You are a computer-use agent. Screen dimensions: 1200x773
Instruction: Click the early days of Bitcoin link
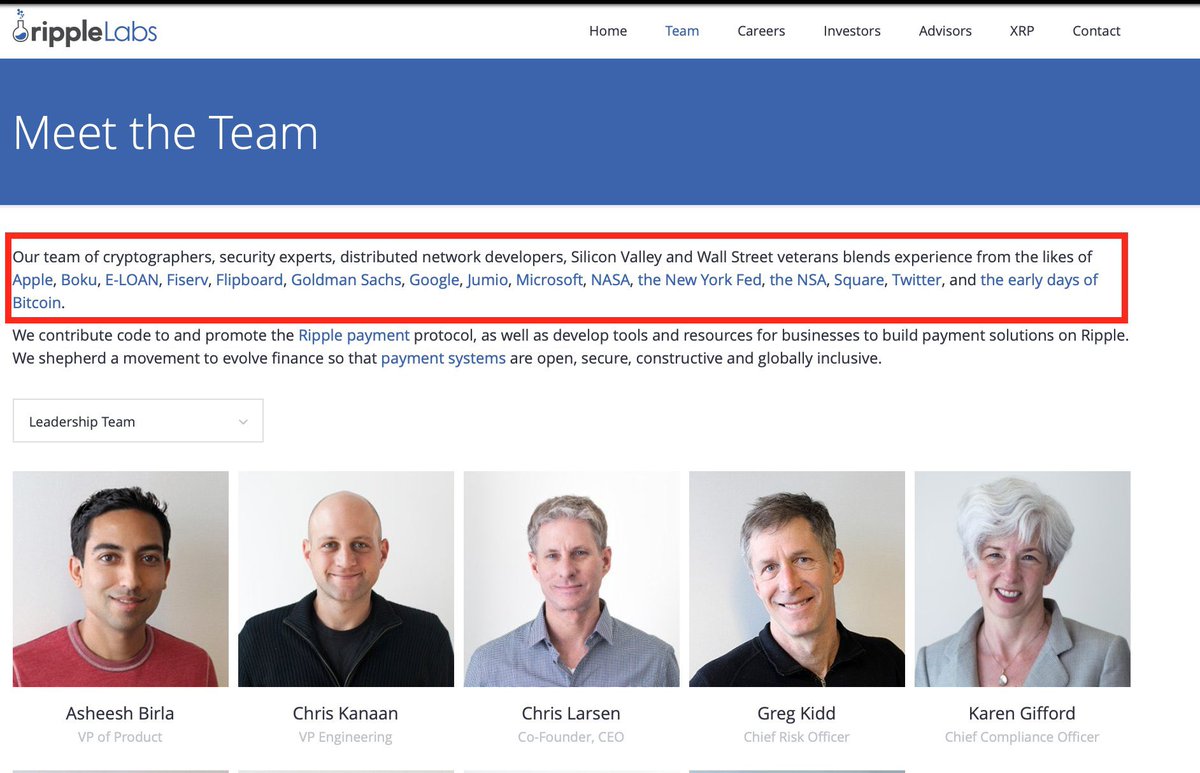click(1039, 280)
